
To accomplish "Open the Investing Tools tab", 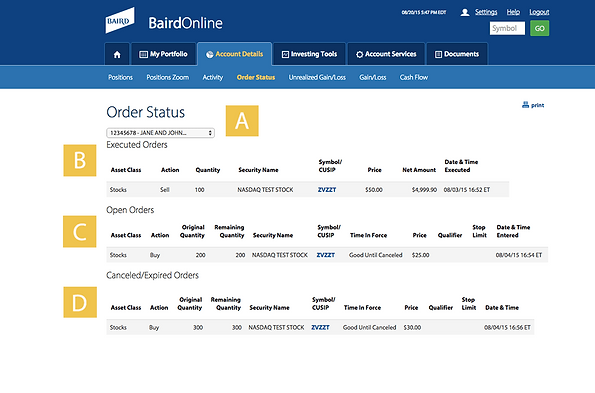I will click(309, 54).
